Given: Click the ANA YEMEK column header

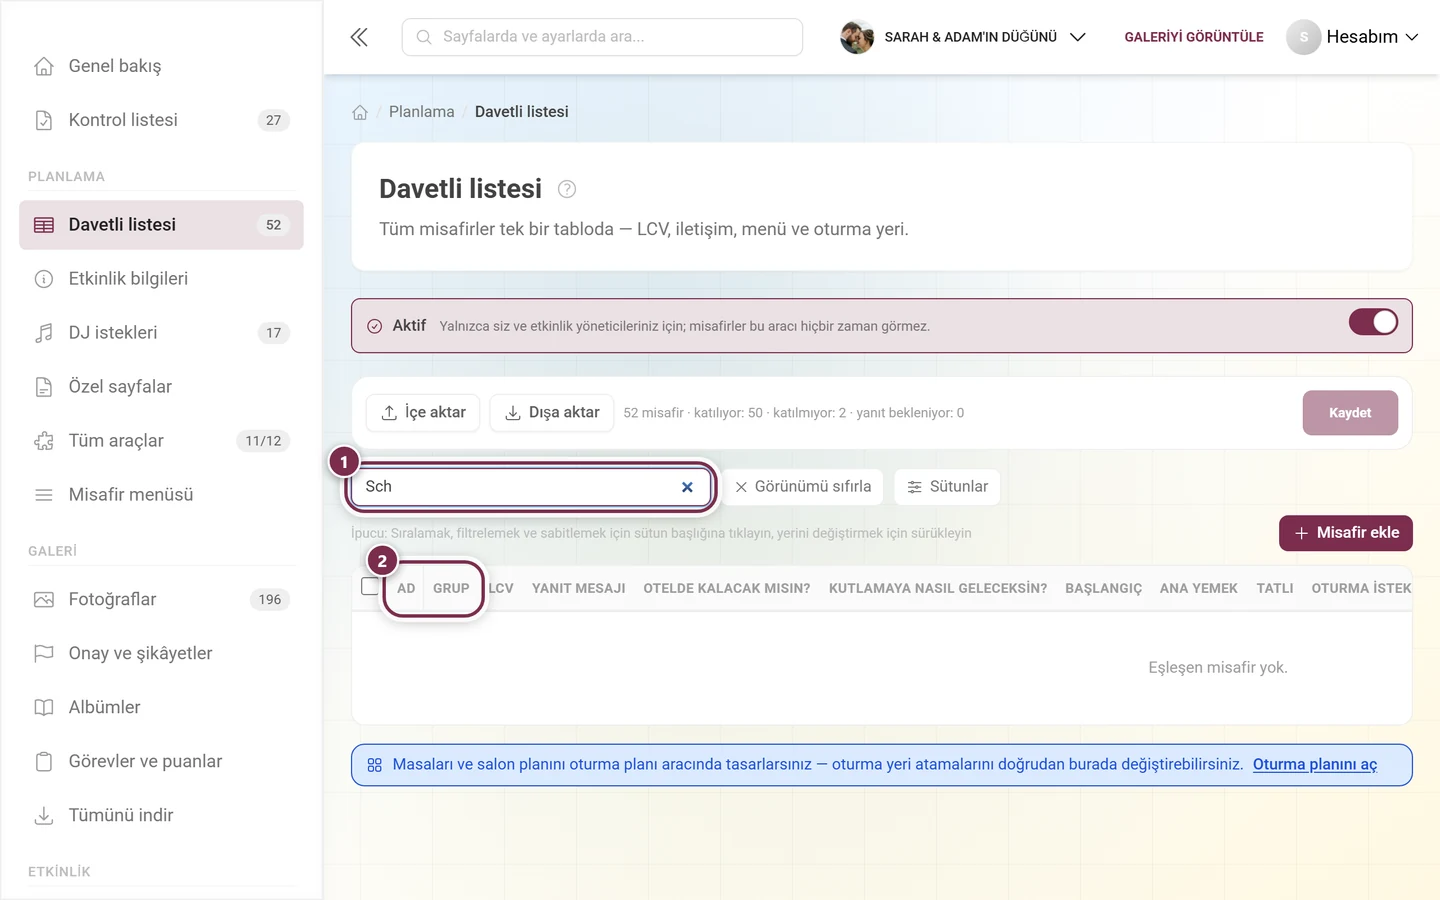Looking at the screenshot, I should (x=1199, y=589).
